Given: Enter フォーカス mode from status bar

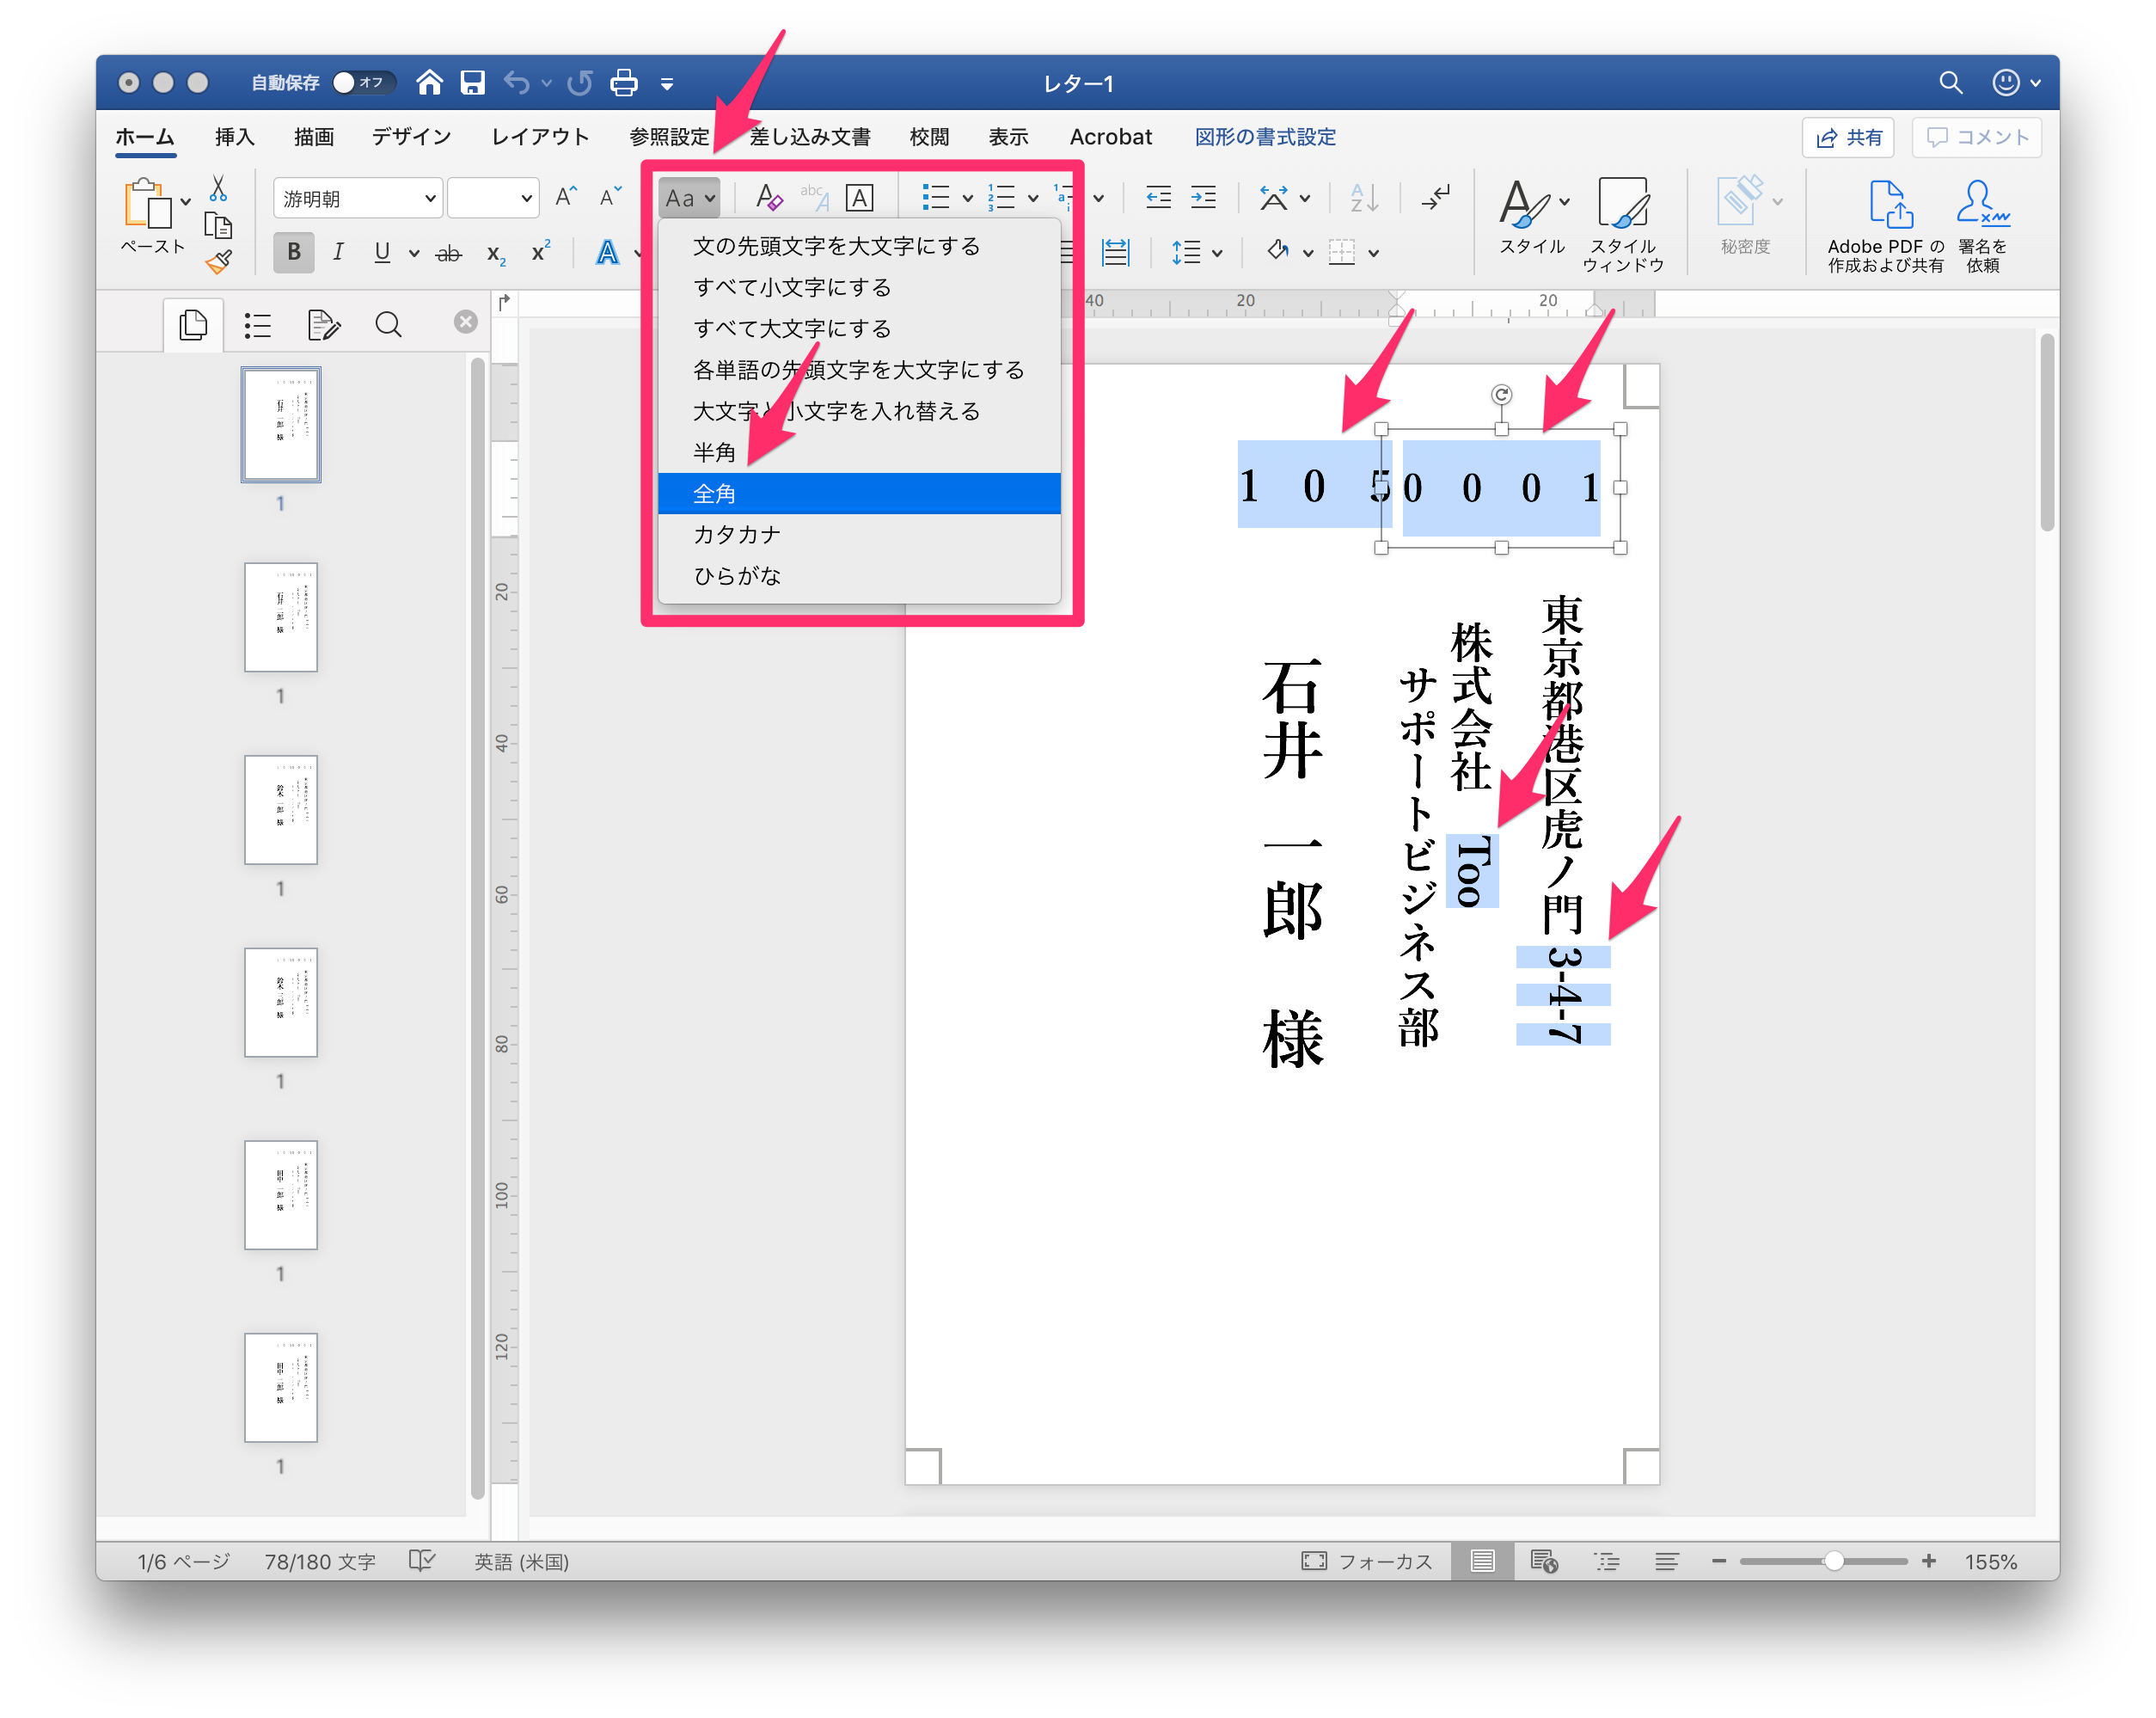Looking at the screenshot, I should (x=1367, y=1561).
